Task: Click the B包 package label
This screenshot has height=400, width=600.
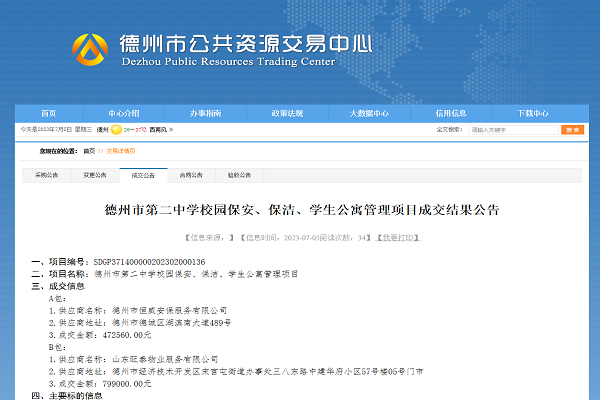Action: (x=57, y=347)
